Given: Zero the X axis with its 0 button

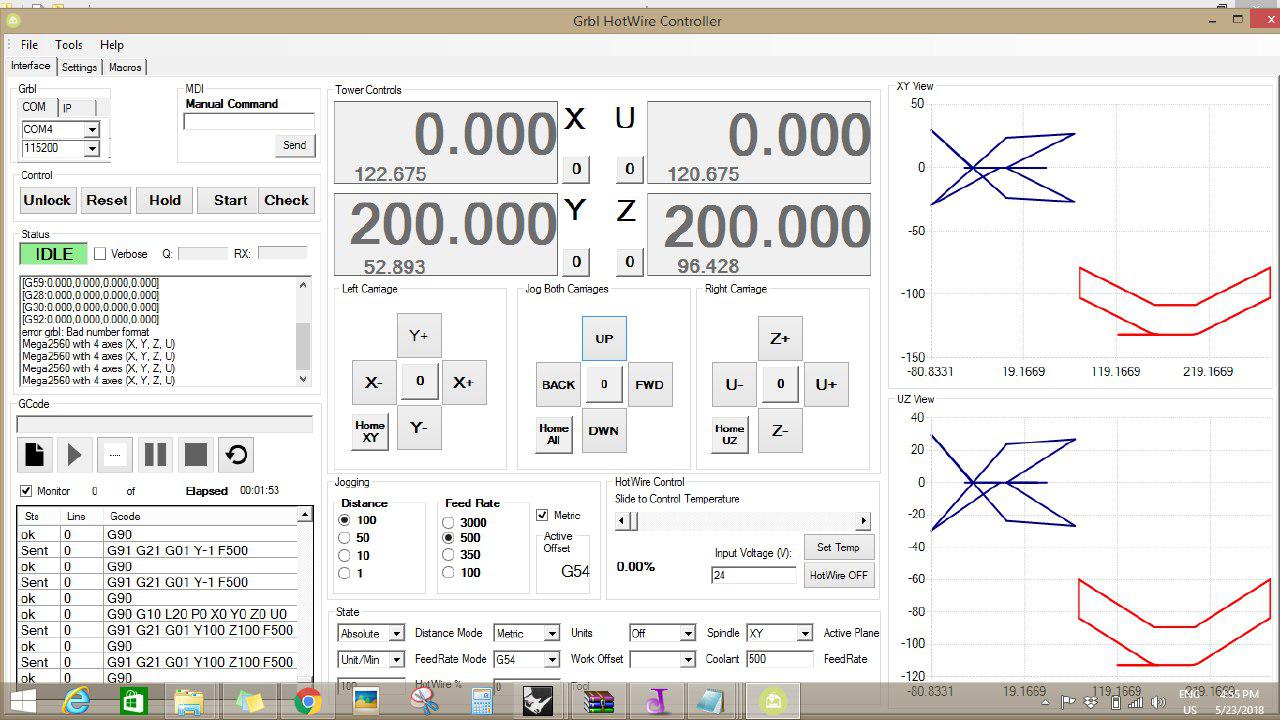Looking at the screenshot, I should (576, 169).
